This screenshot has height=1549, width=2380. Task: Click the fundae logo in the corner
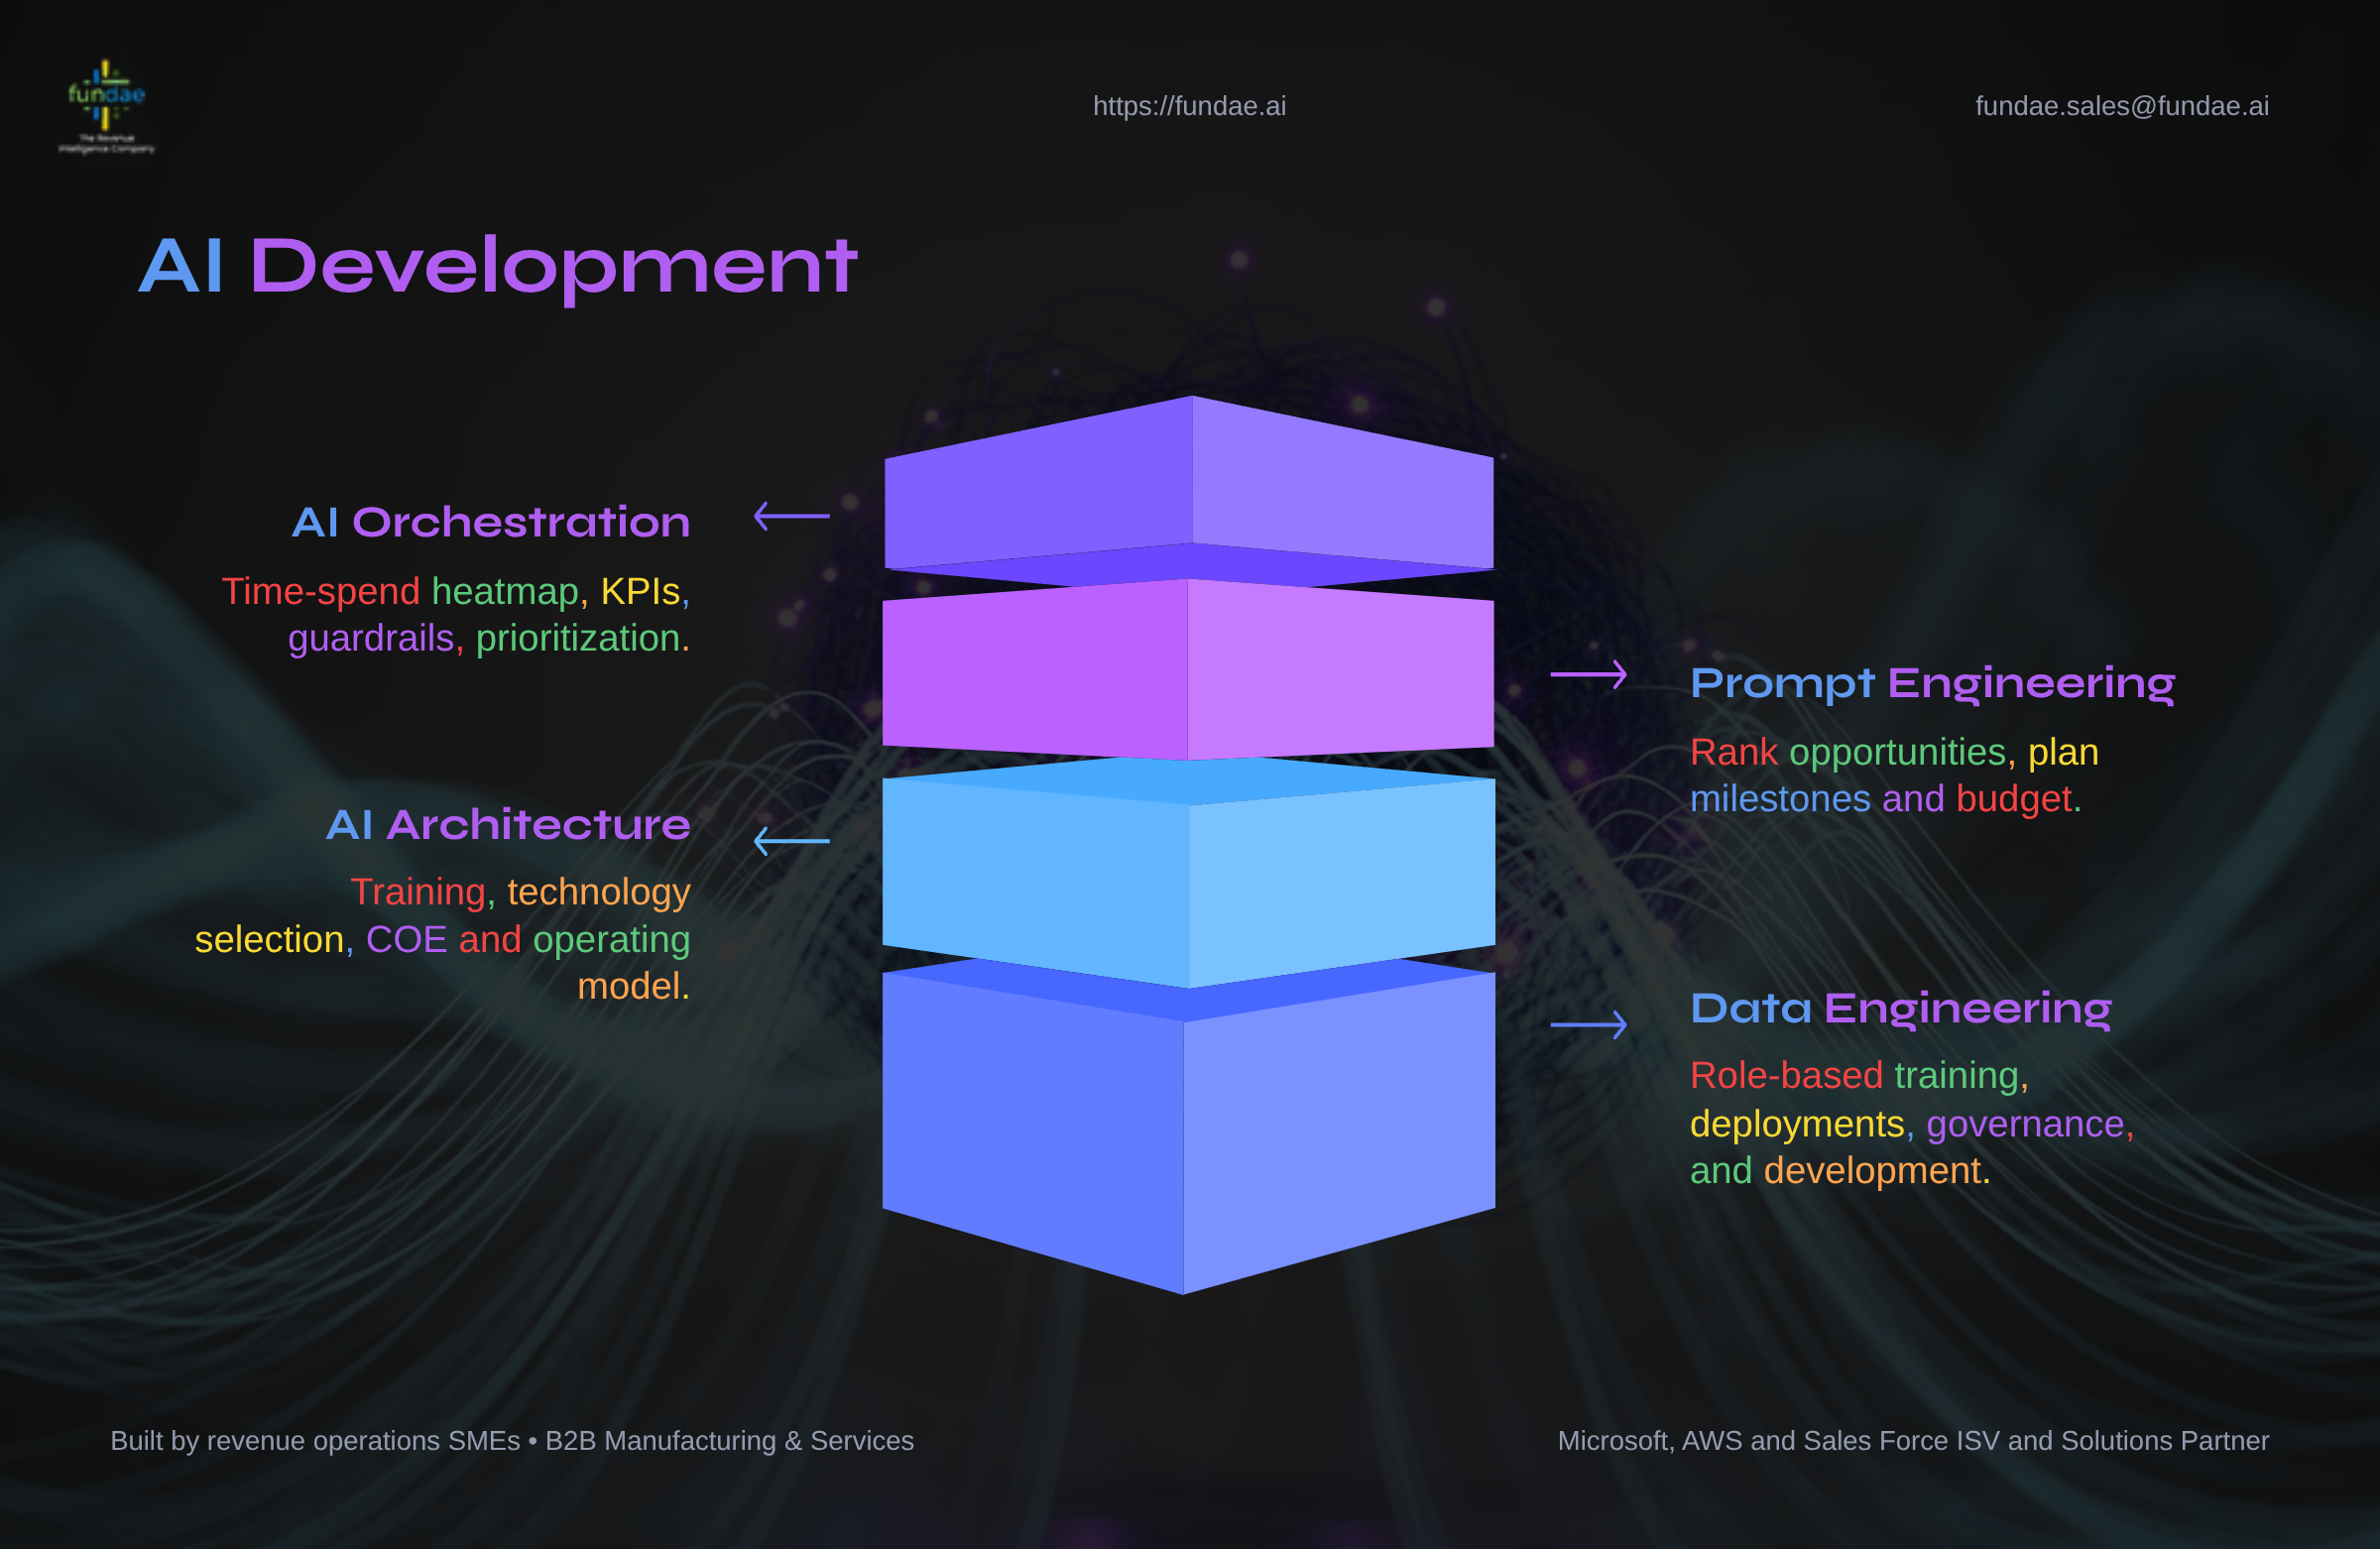point(106,106)
